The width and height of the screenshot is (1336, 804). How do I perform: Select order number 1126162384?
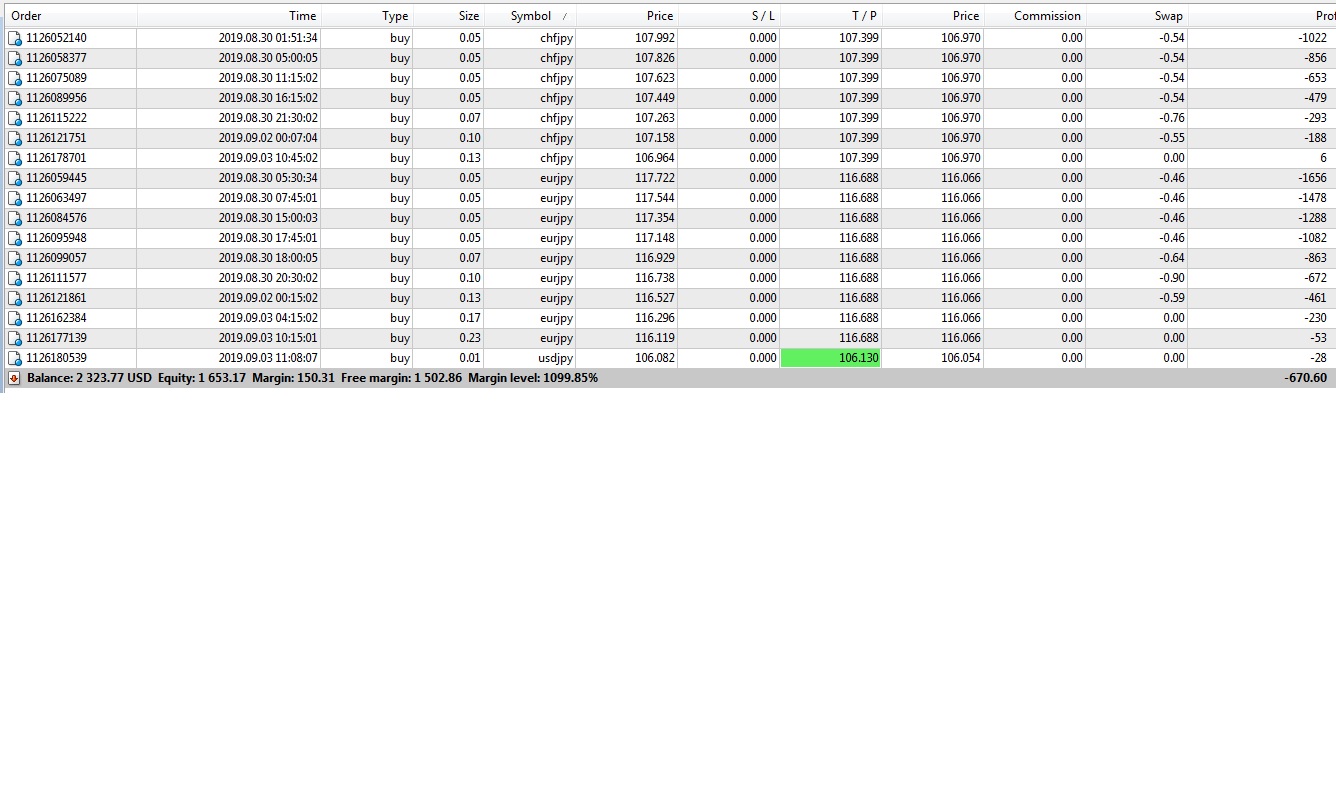click(56, 318)
